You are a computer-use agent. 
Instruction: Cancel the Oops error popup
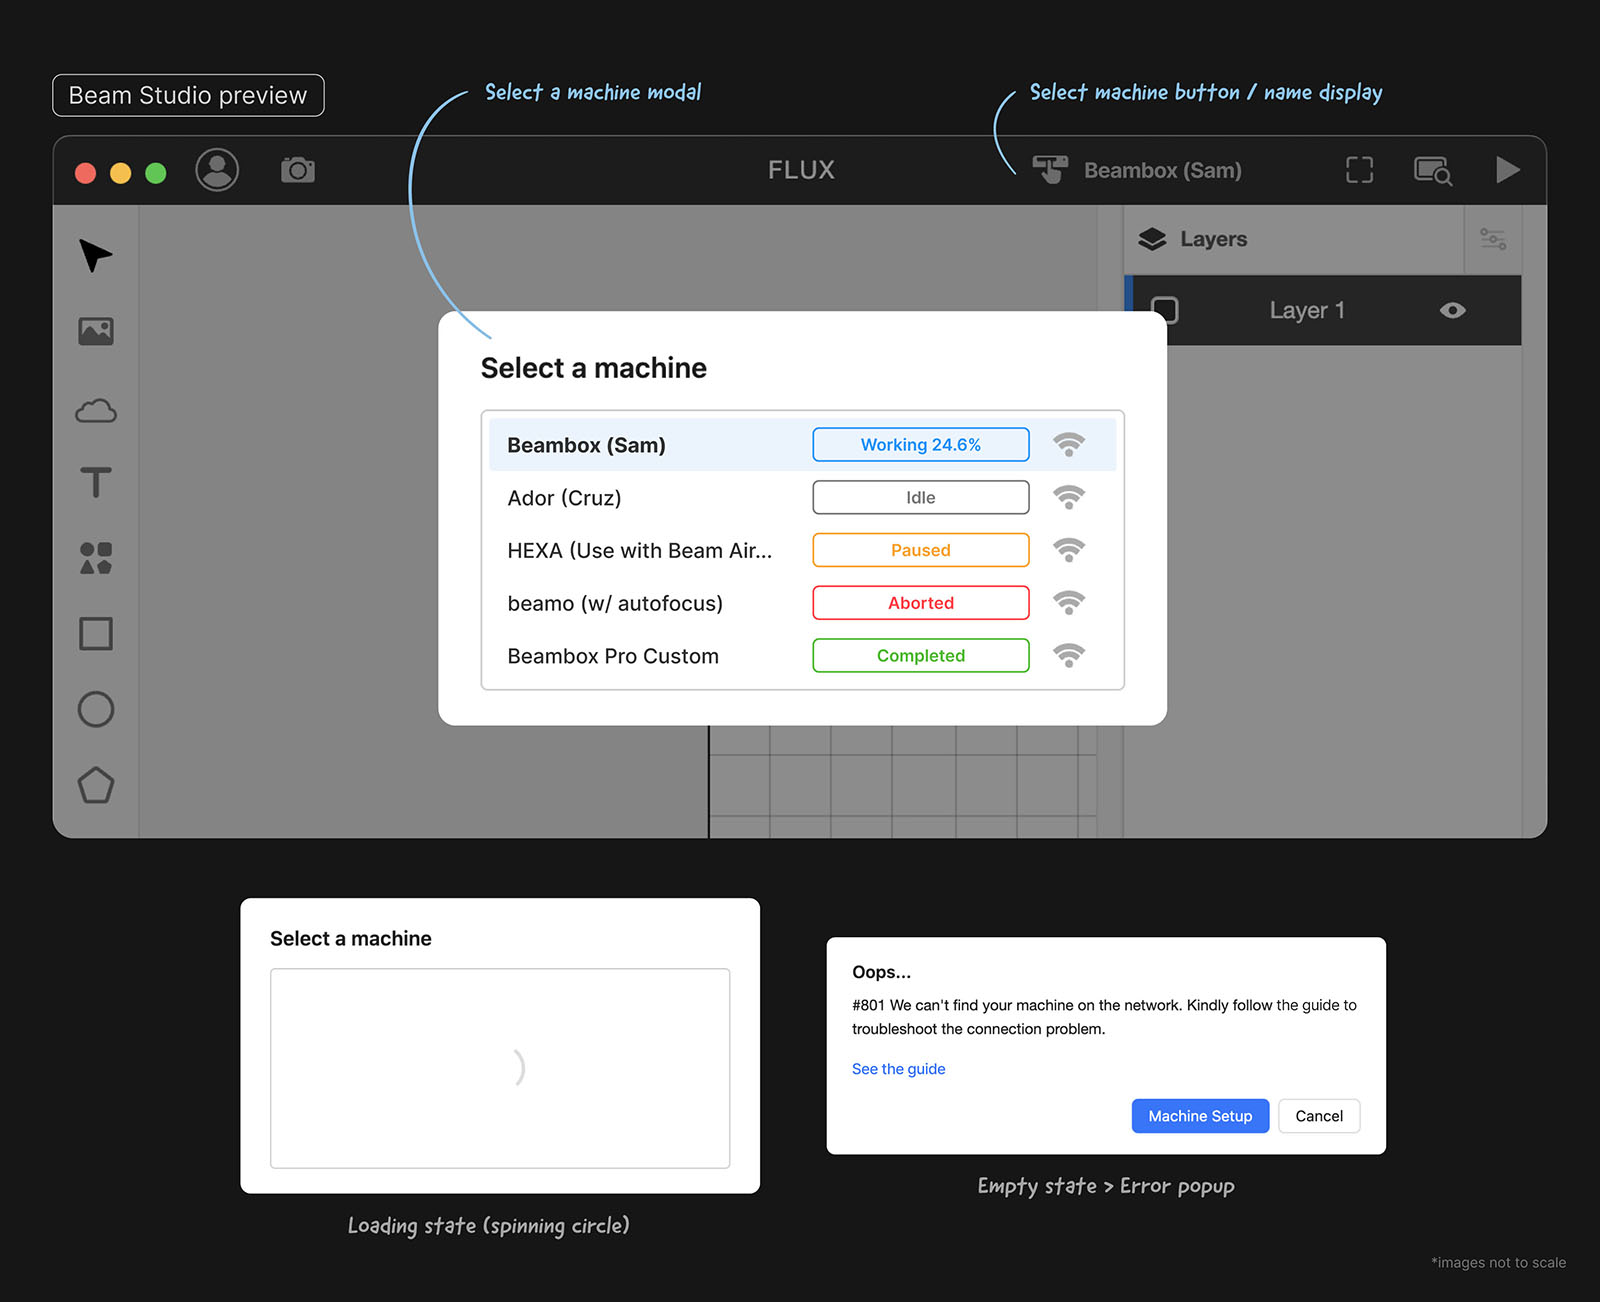1319,1116
